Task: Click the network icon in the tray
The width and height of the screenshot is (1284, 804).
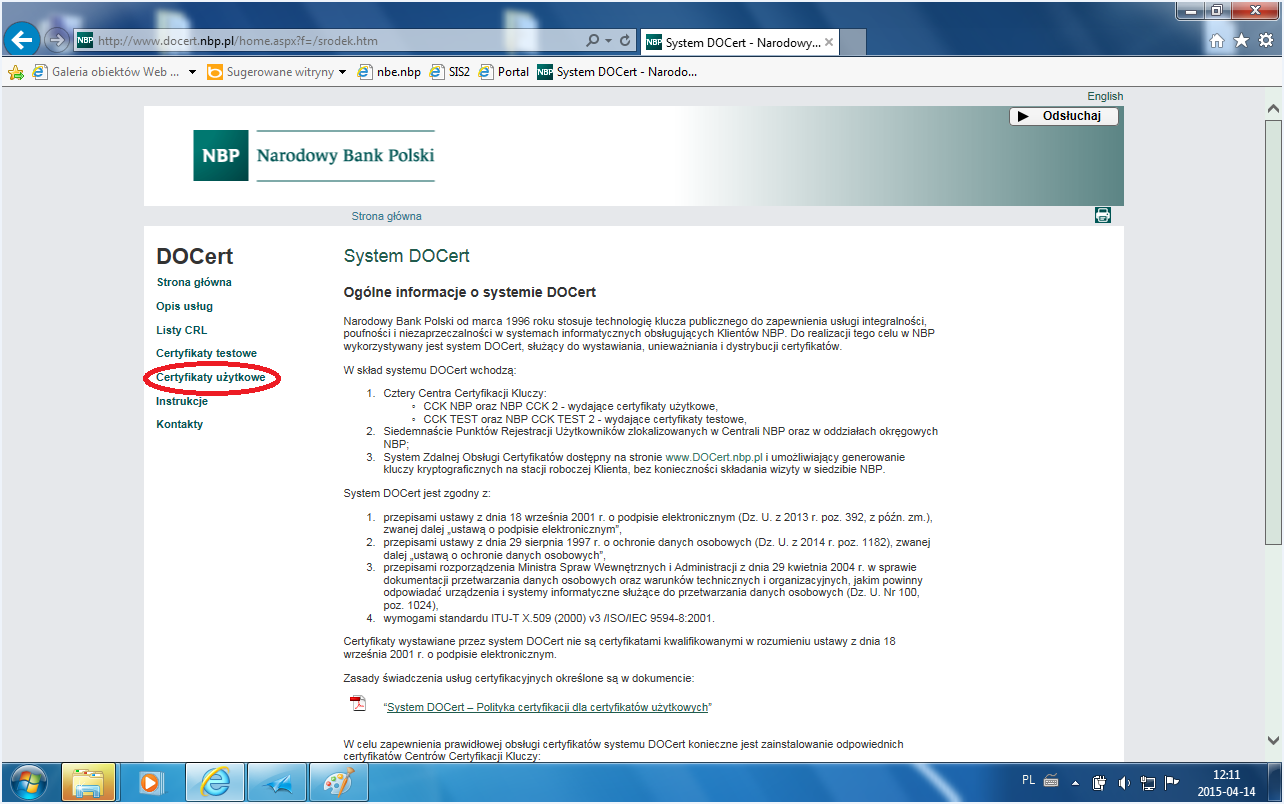Action: 1148,782
